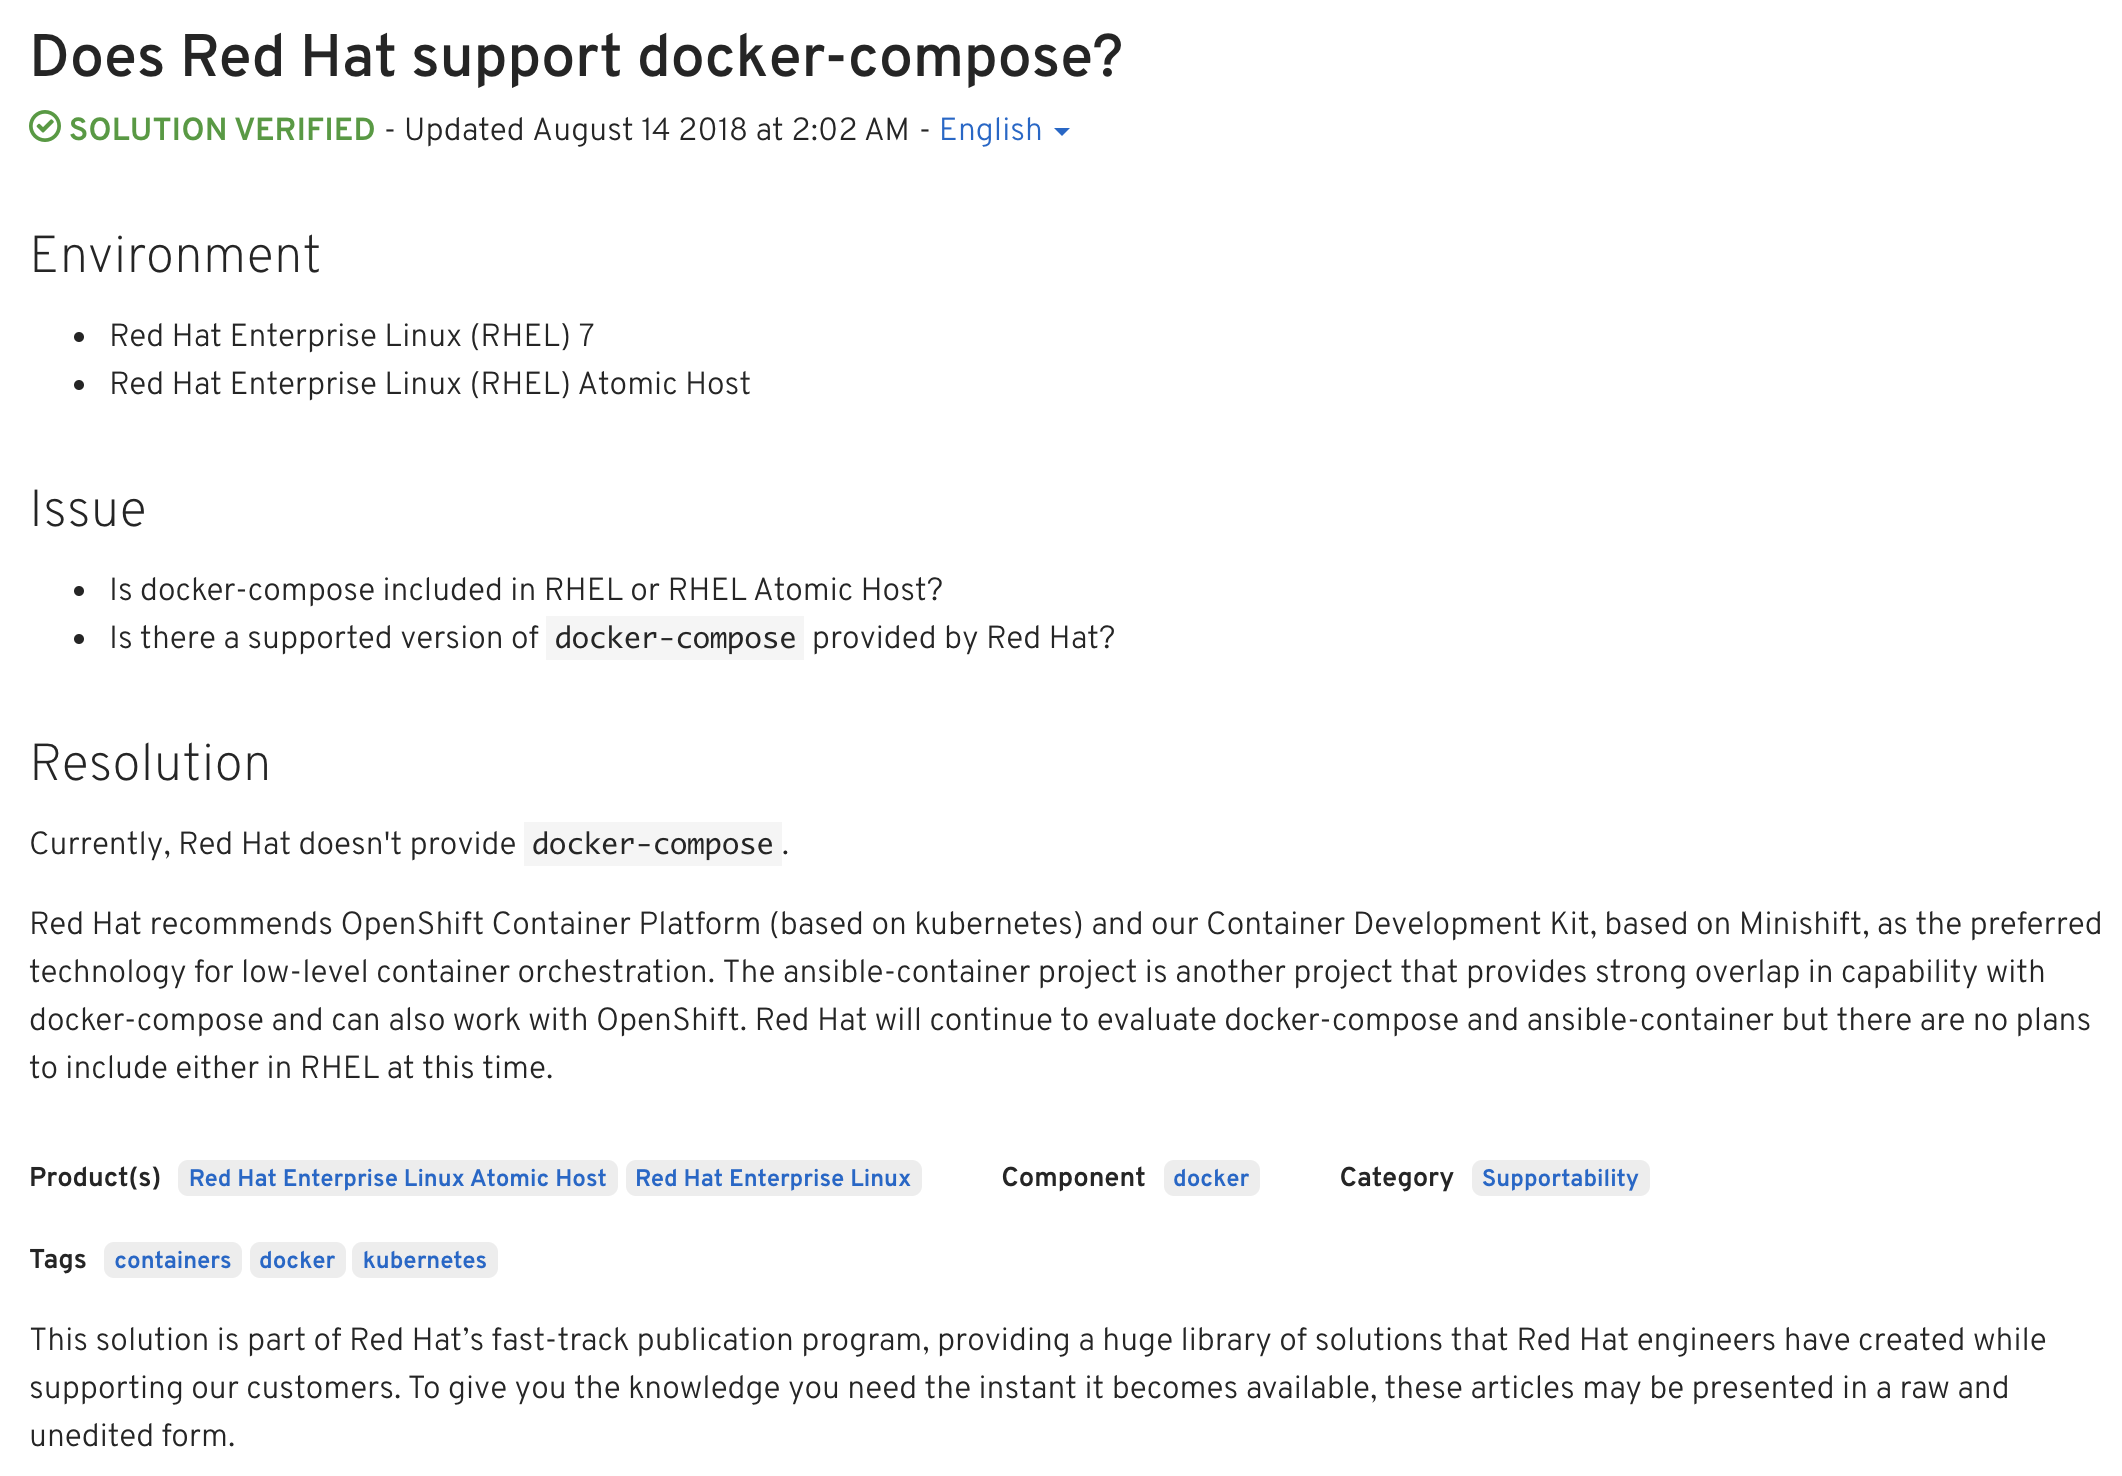The image size is (2122, 1476).
Task: Click the page title about docker-compose
Action: coord(576,56)
